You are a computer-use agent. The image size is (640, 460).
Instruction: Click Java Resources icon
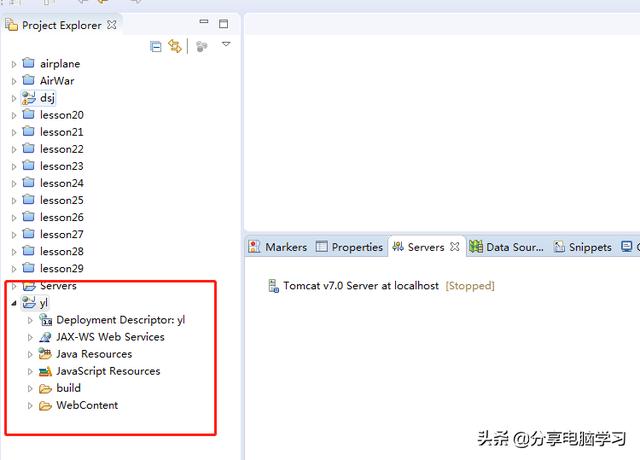point(45,353)
